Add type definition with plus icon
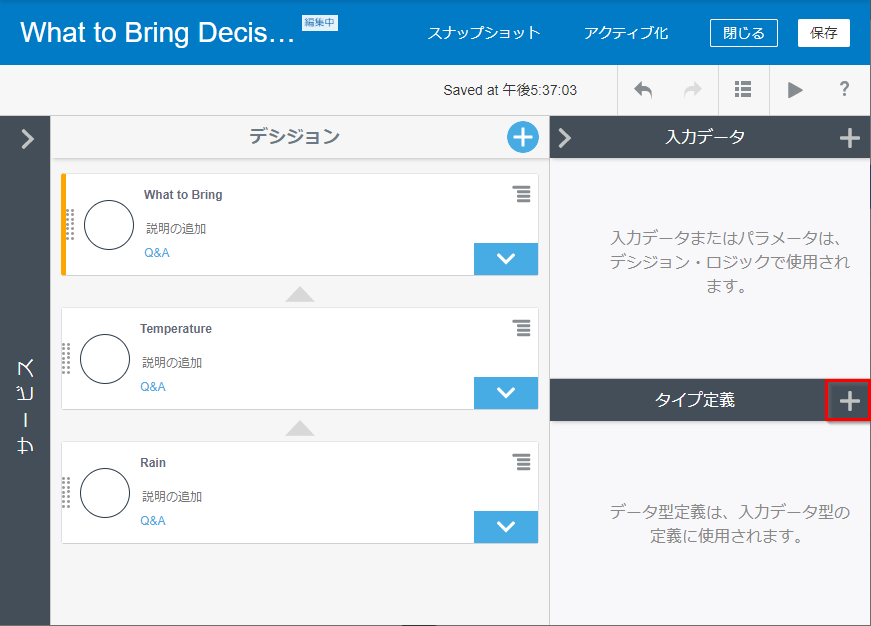 coord(849,401)
